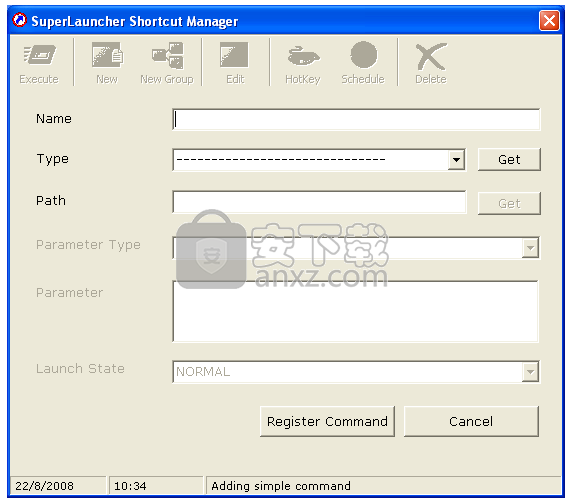Click inside the Parameter text area
569x501 pixels.
tap(356, 311)
